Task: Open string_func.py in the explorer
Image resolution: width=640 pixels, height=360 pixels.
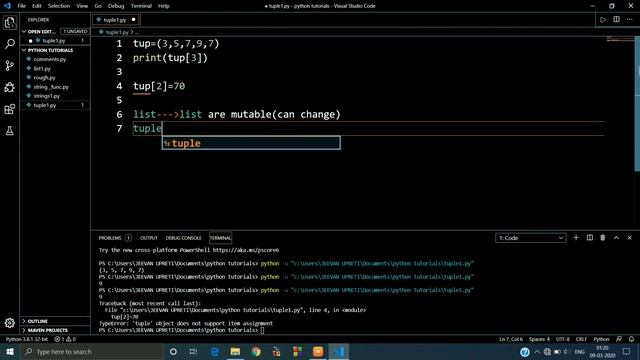Action: [x=51, y=87]
